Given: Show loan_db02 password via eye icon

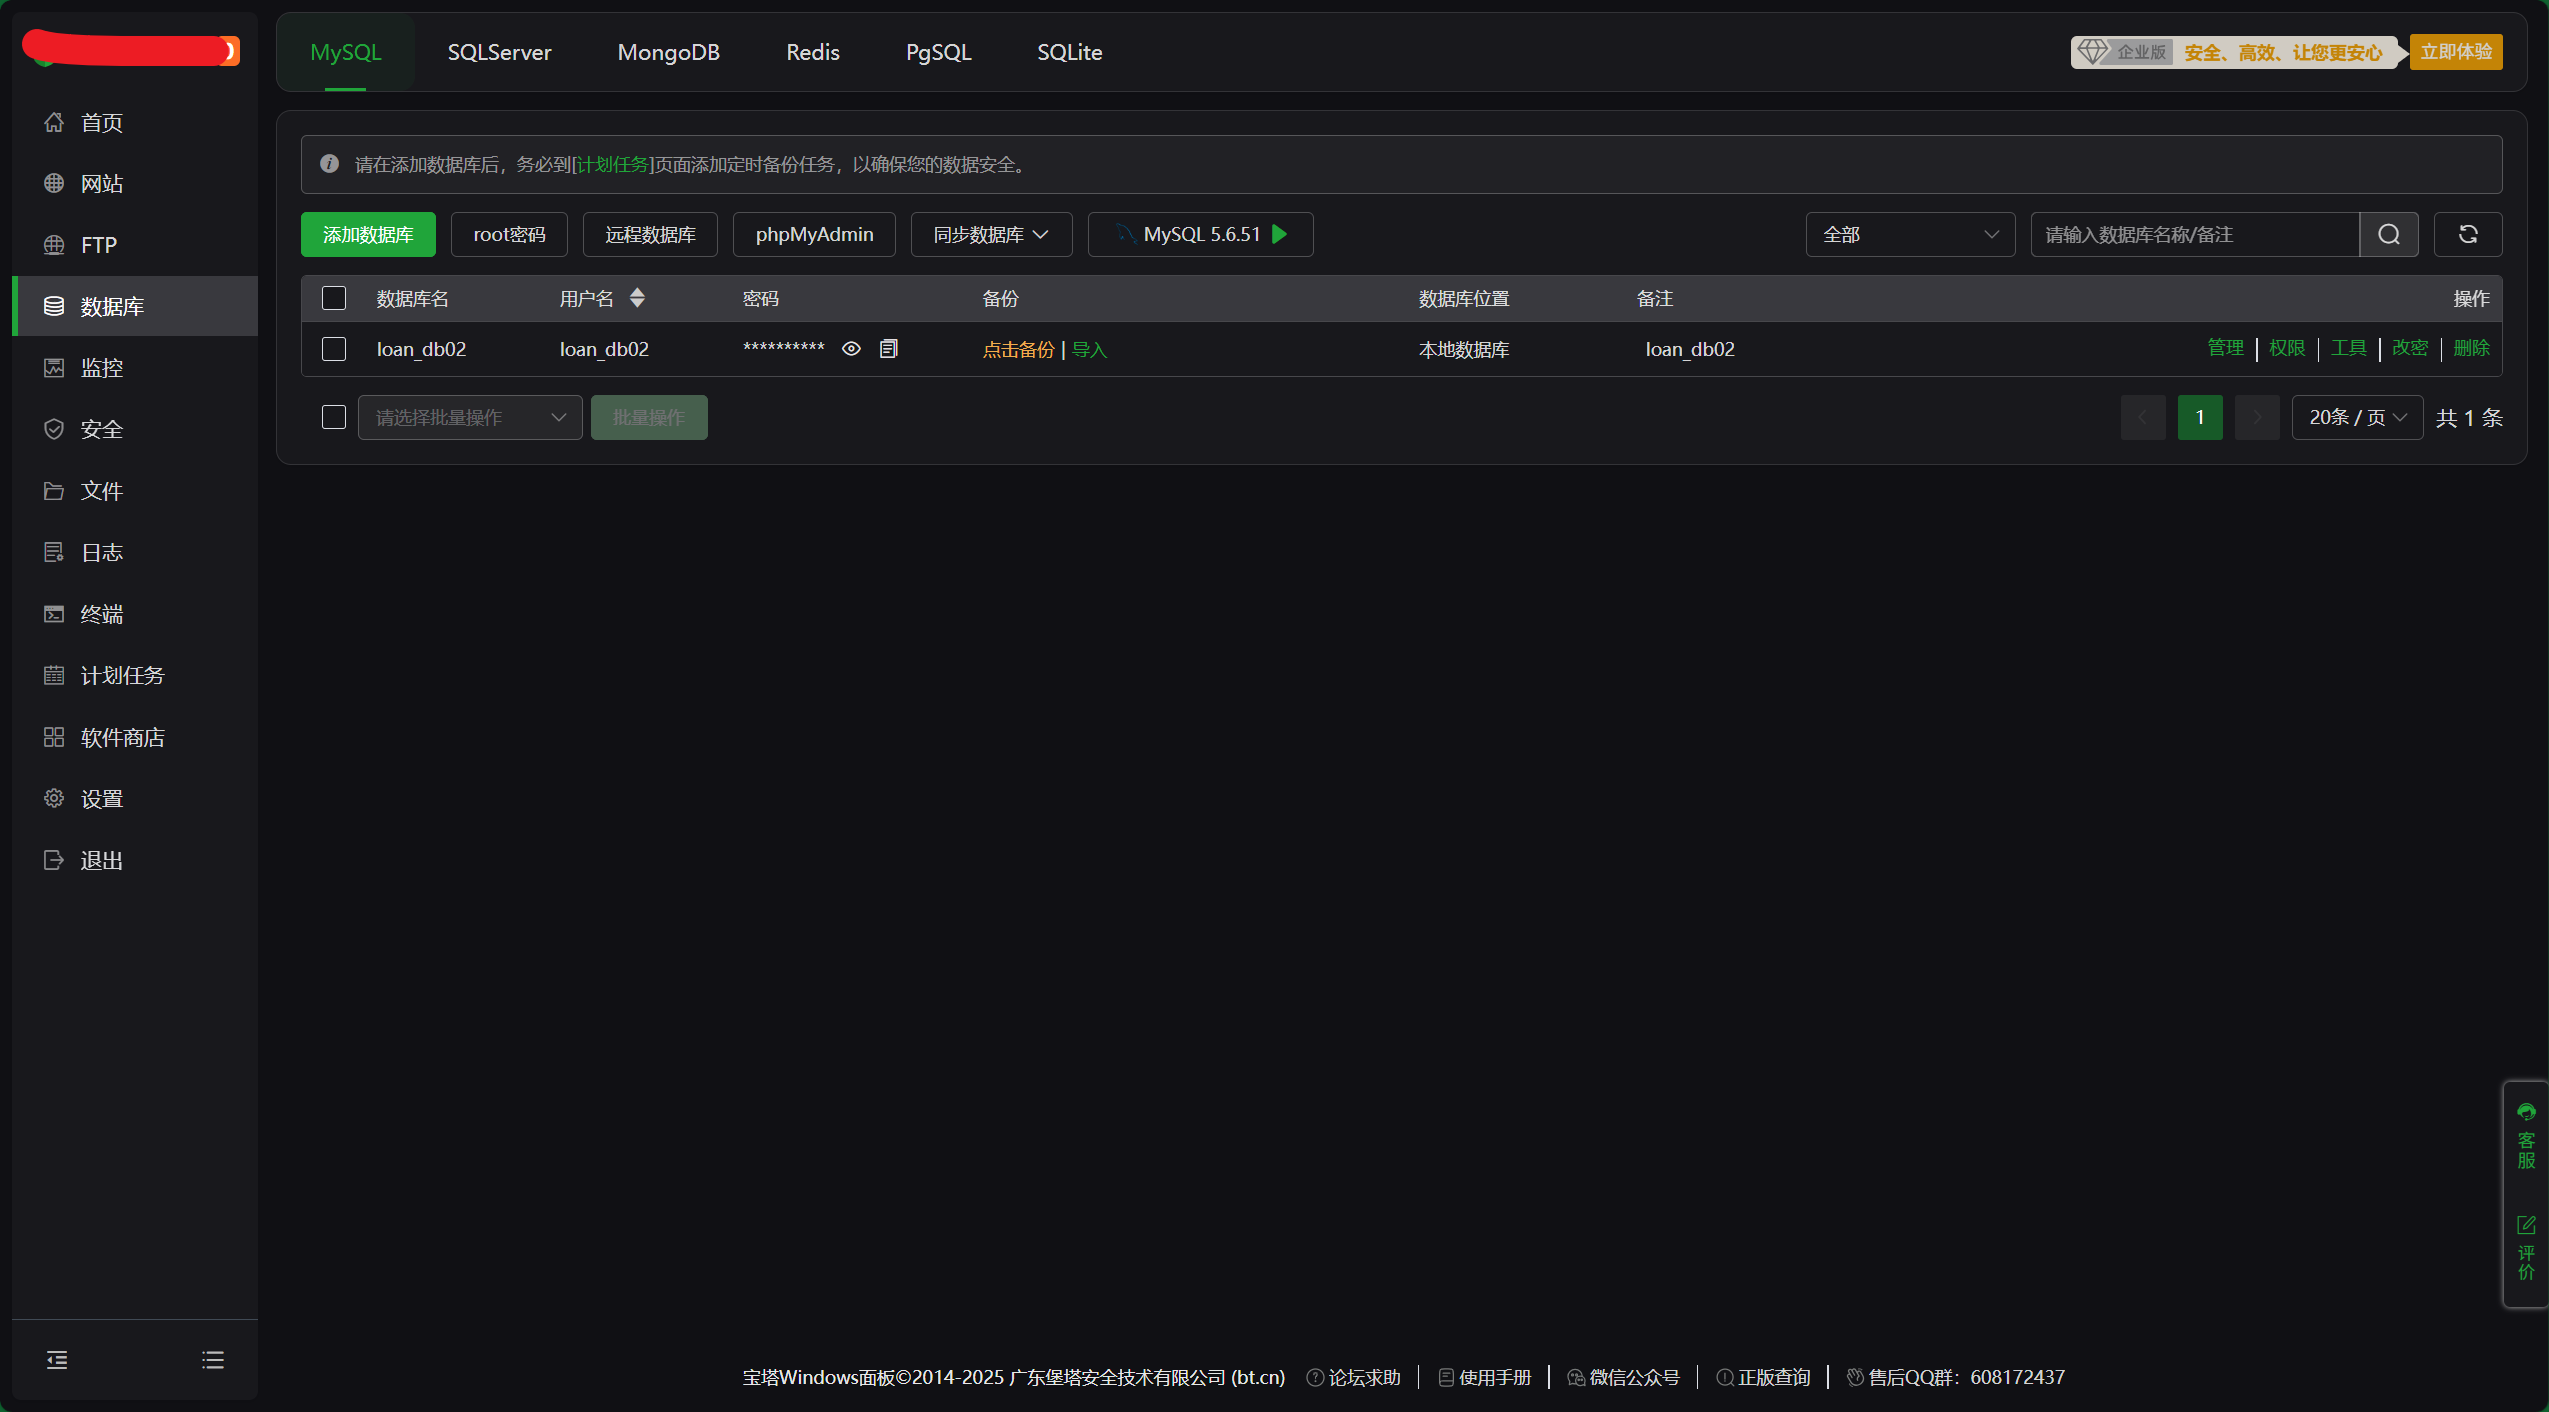Looking at the screenshot, I should 851,348.
